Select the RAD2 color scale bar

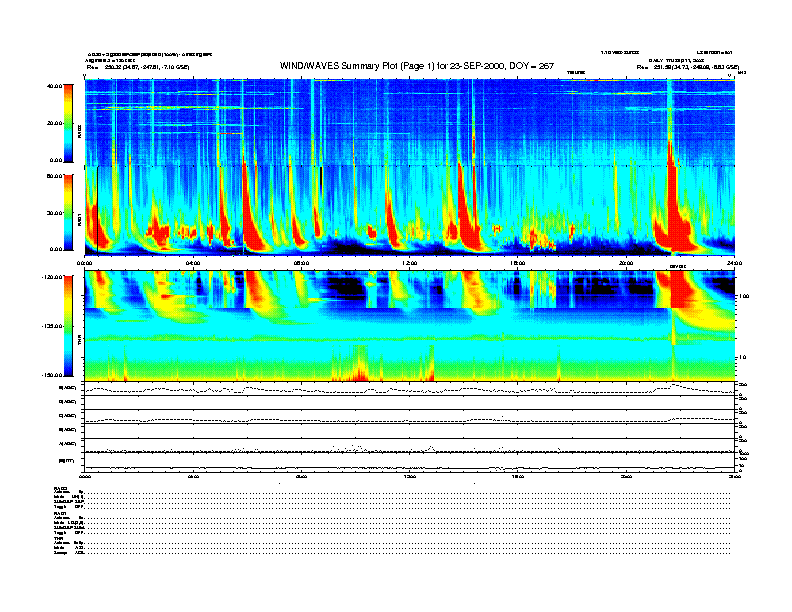(68, 123)
